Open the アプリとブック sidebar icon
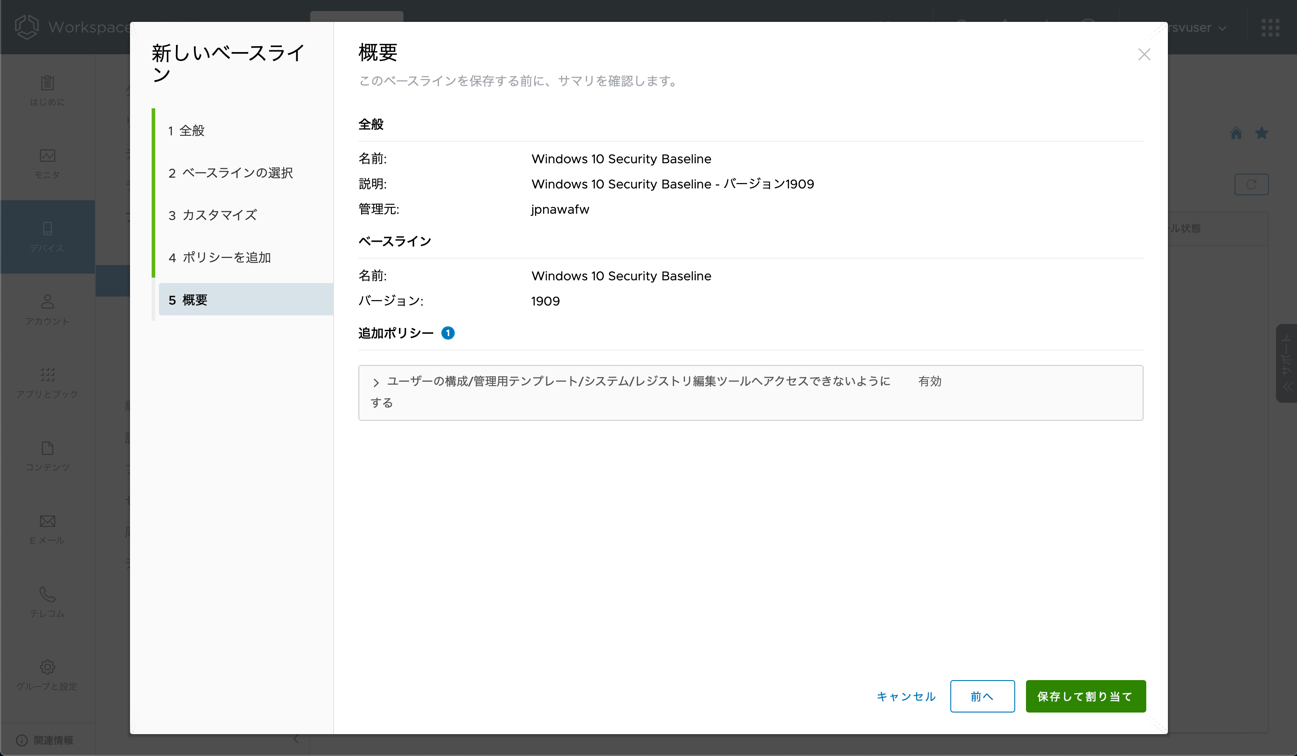 [47, 375]
